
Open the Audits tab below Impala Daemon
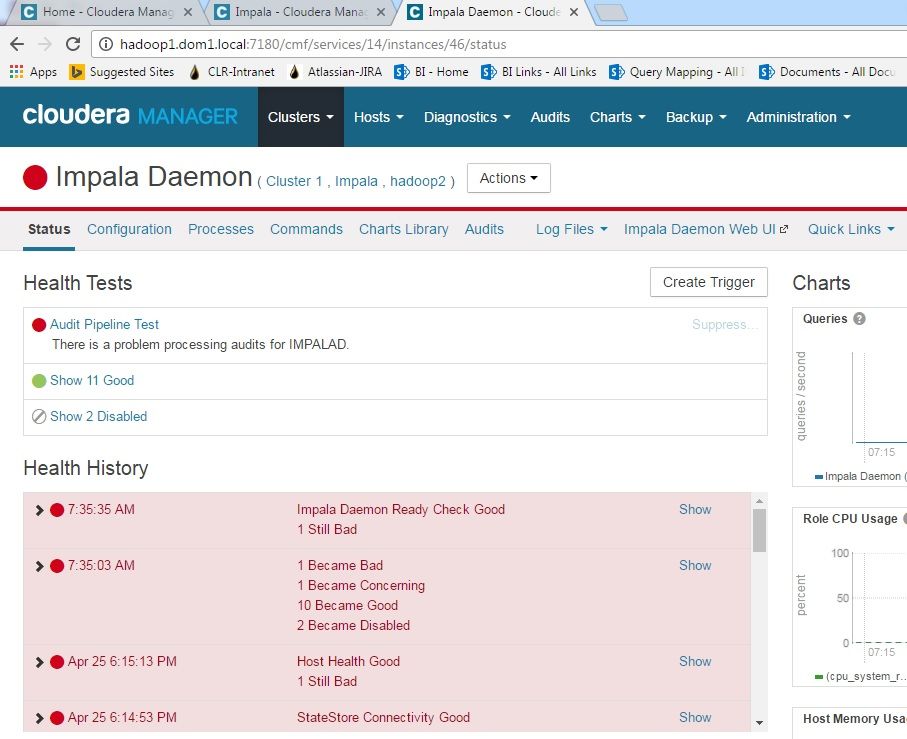click(x=484, y=229)
